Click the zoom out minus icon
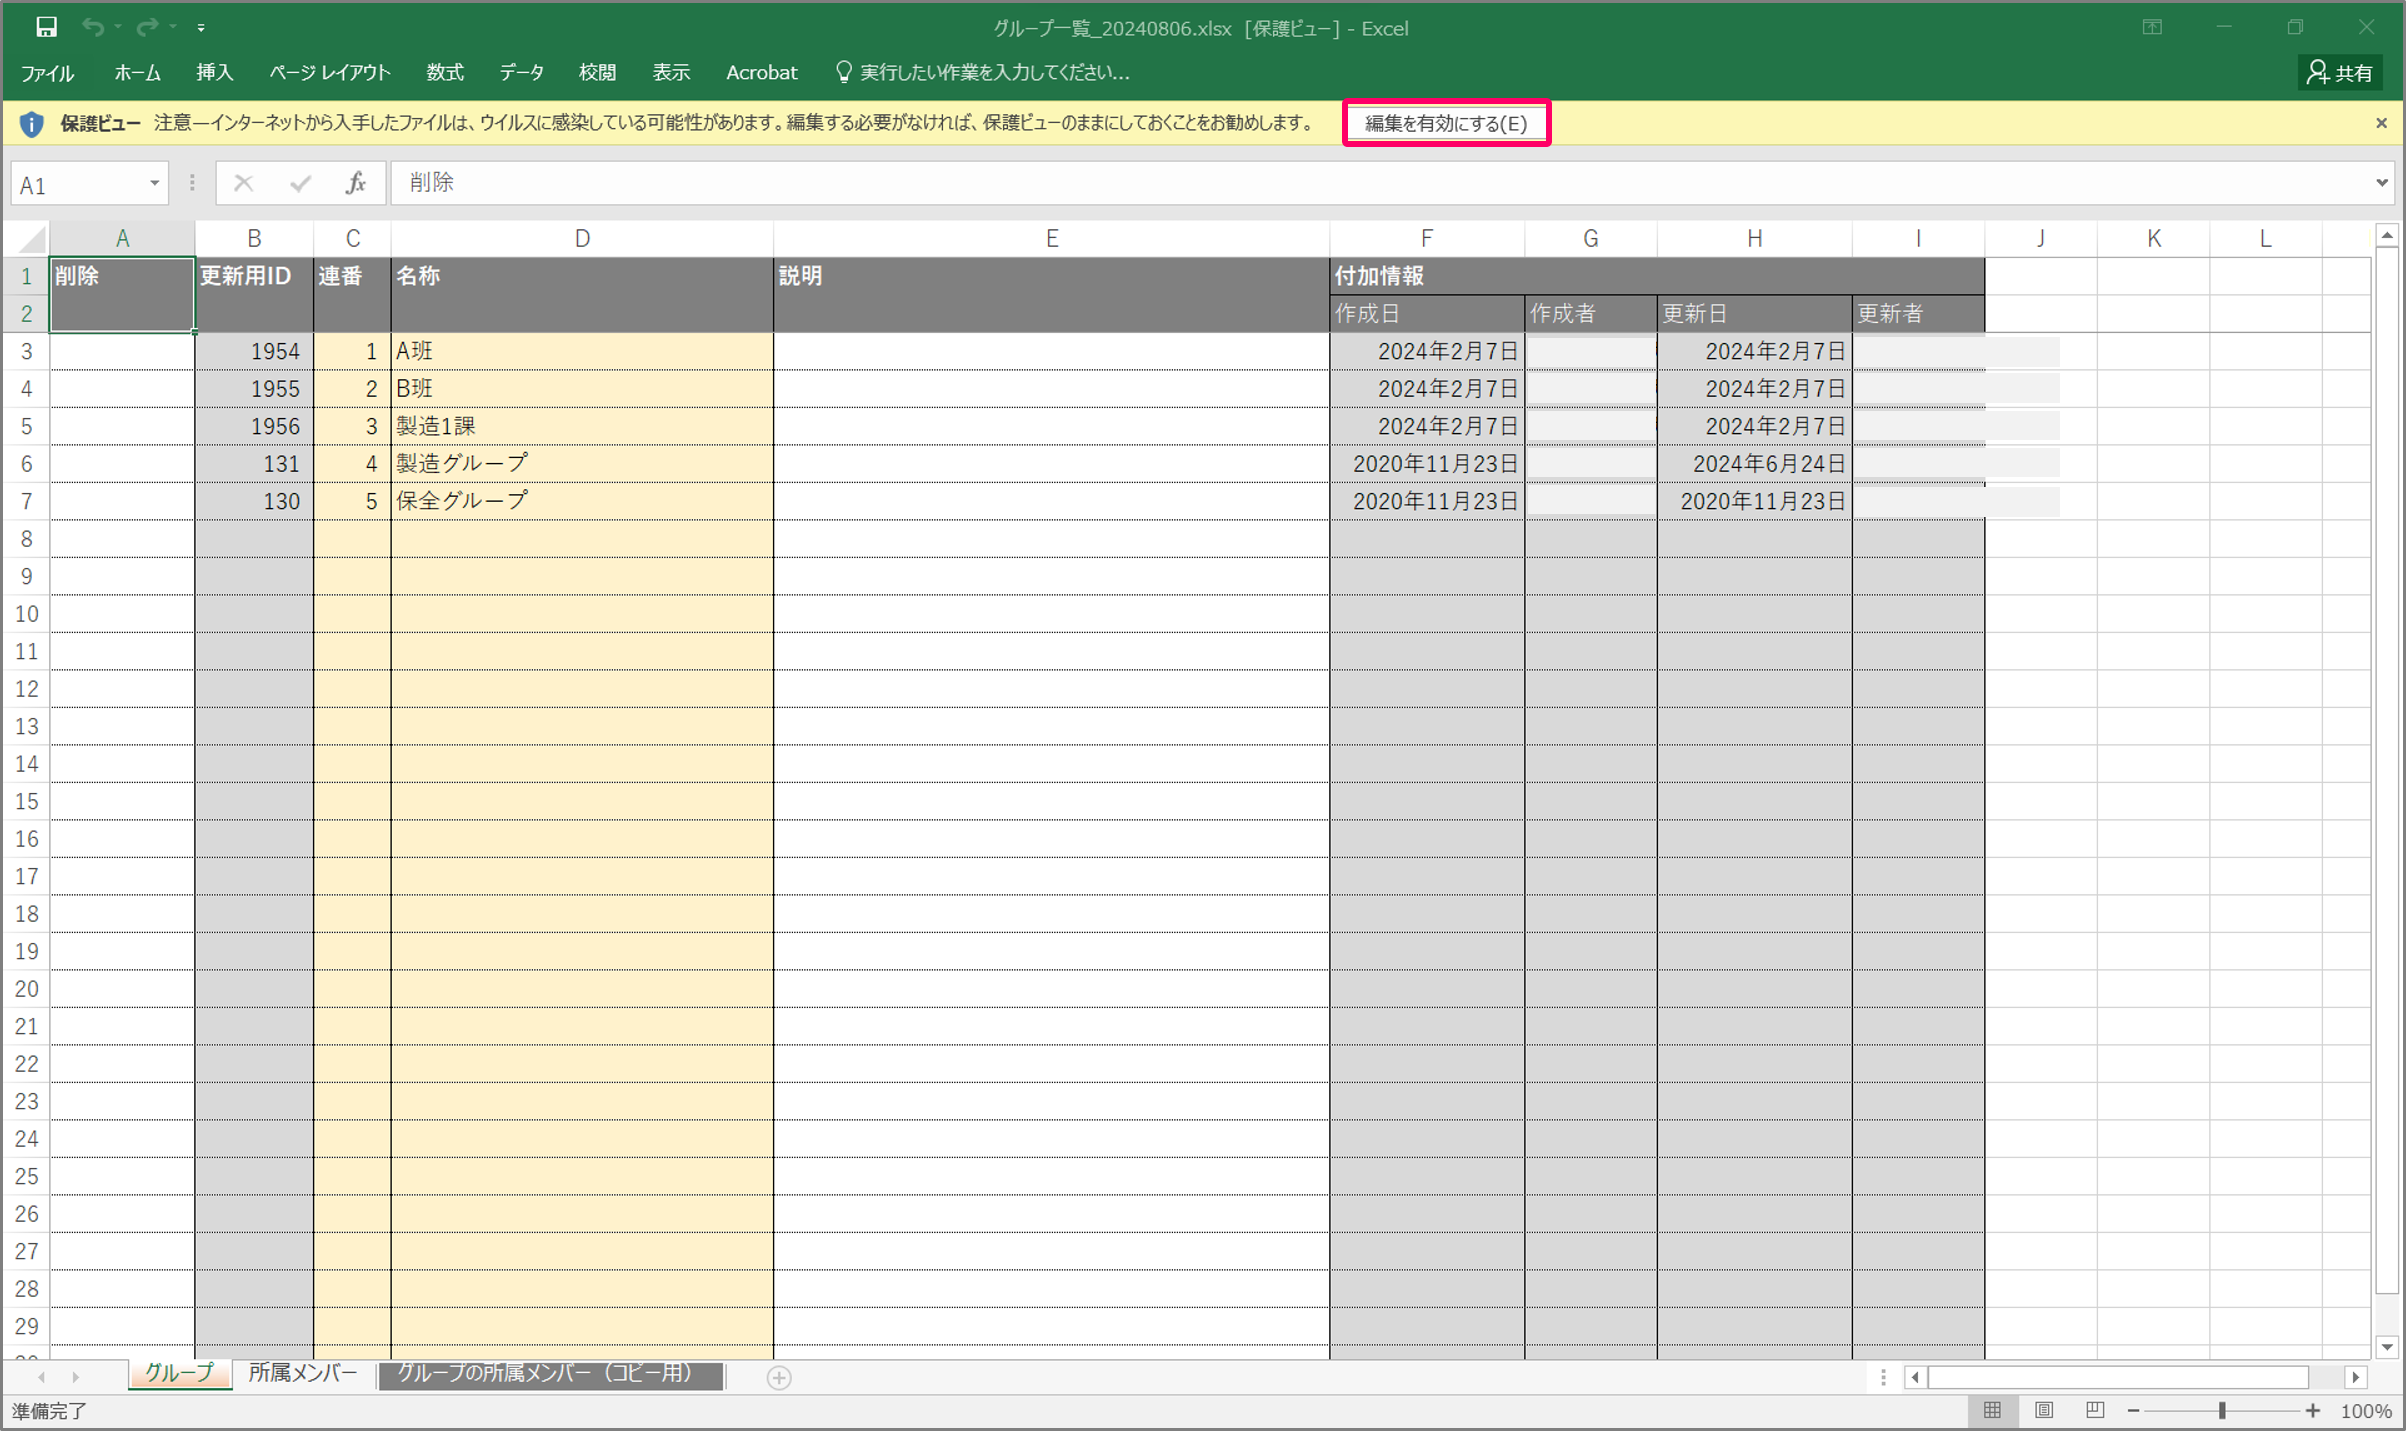The height and width of the screenshot is (1432, 2406). [x=2133, y=1410]
